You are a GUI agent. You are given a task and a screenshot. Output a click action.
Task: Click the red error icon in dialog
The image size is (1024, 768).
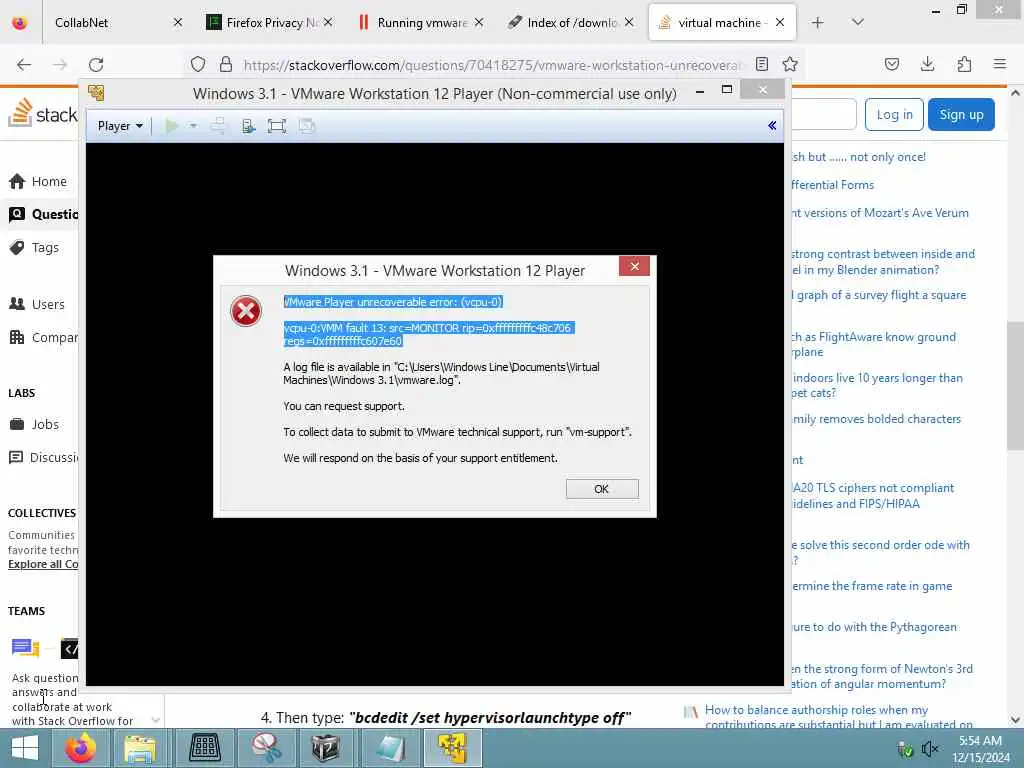click(x=246, y=311)
